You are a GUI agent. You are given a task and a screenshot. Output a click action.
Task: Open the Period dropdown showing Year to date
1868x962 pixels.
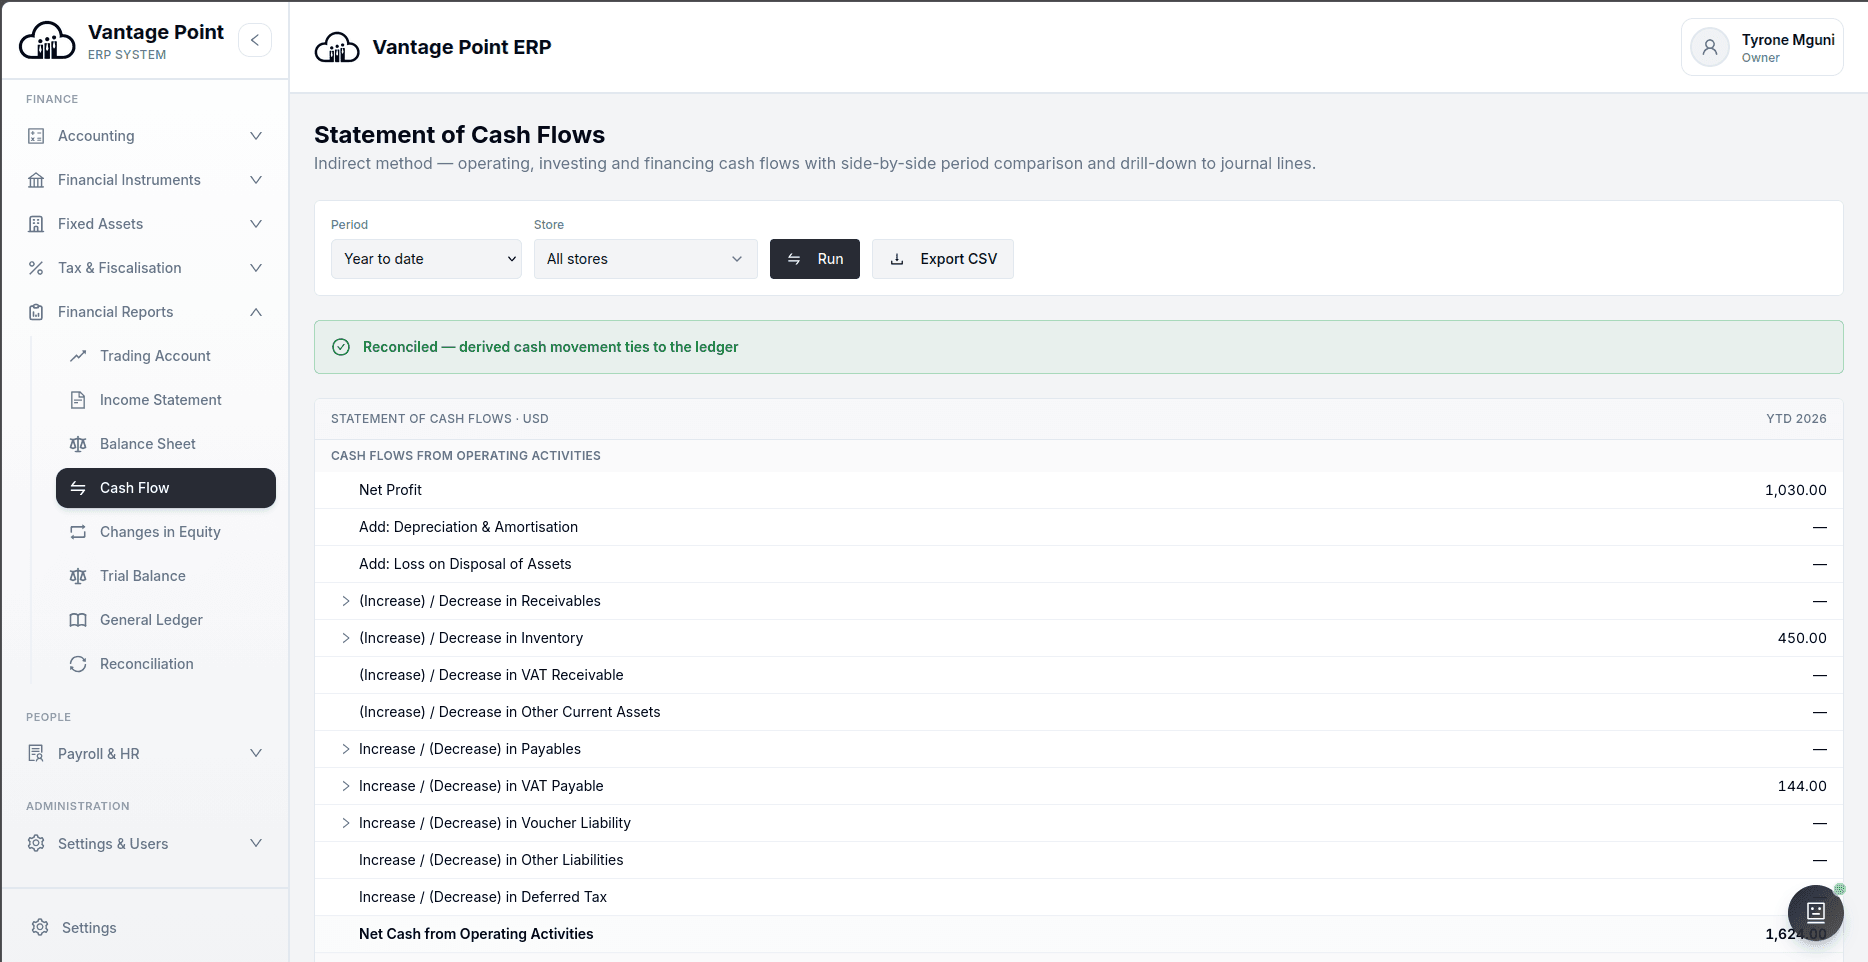click(426, 259)
